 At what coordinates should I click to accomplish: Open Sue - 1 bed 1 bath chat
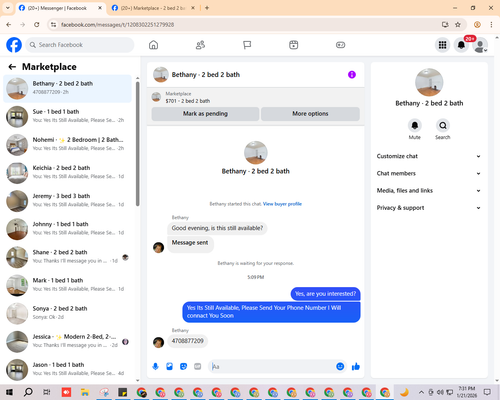67,117
